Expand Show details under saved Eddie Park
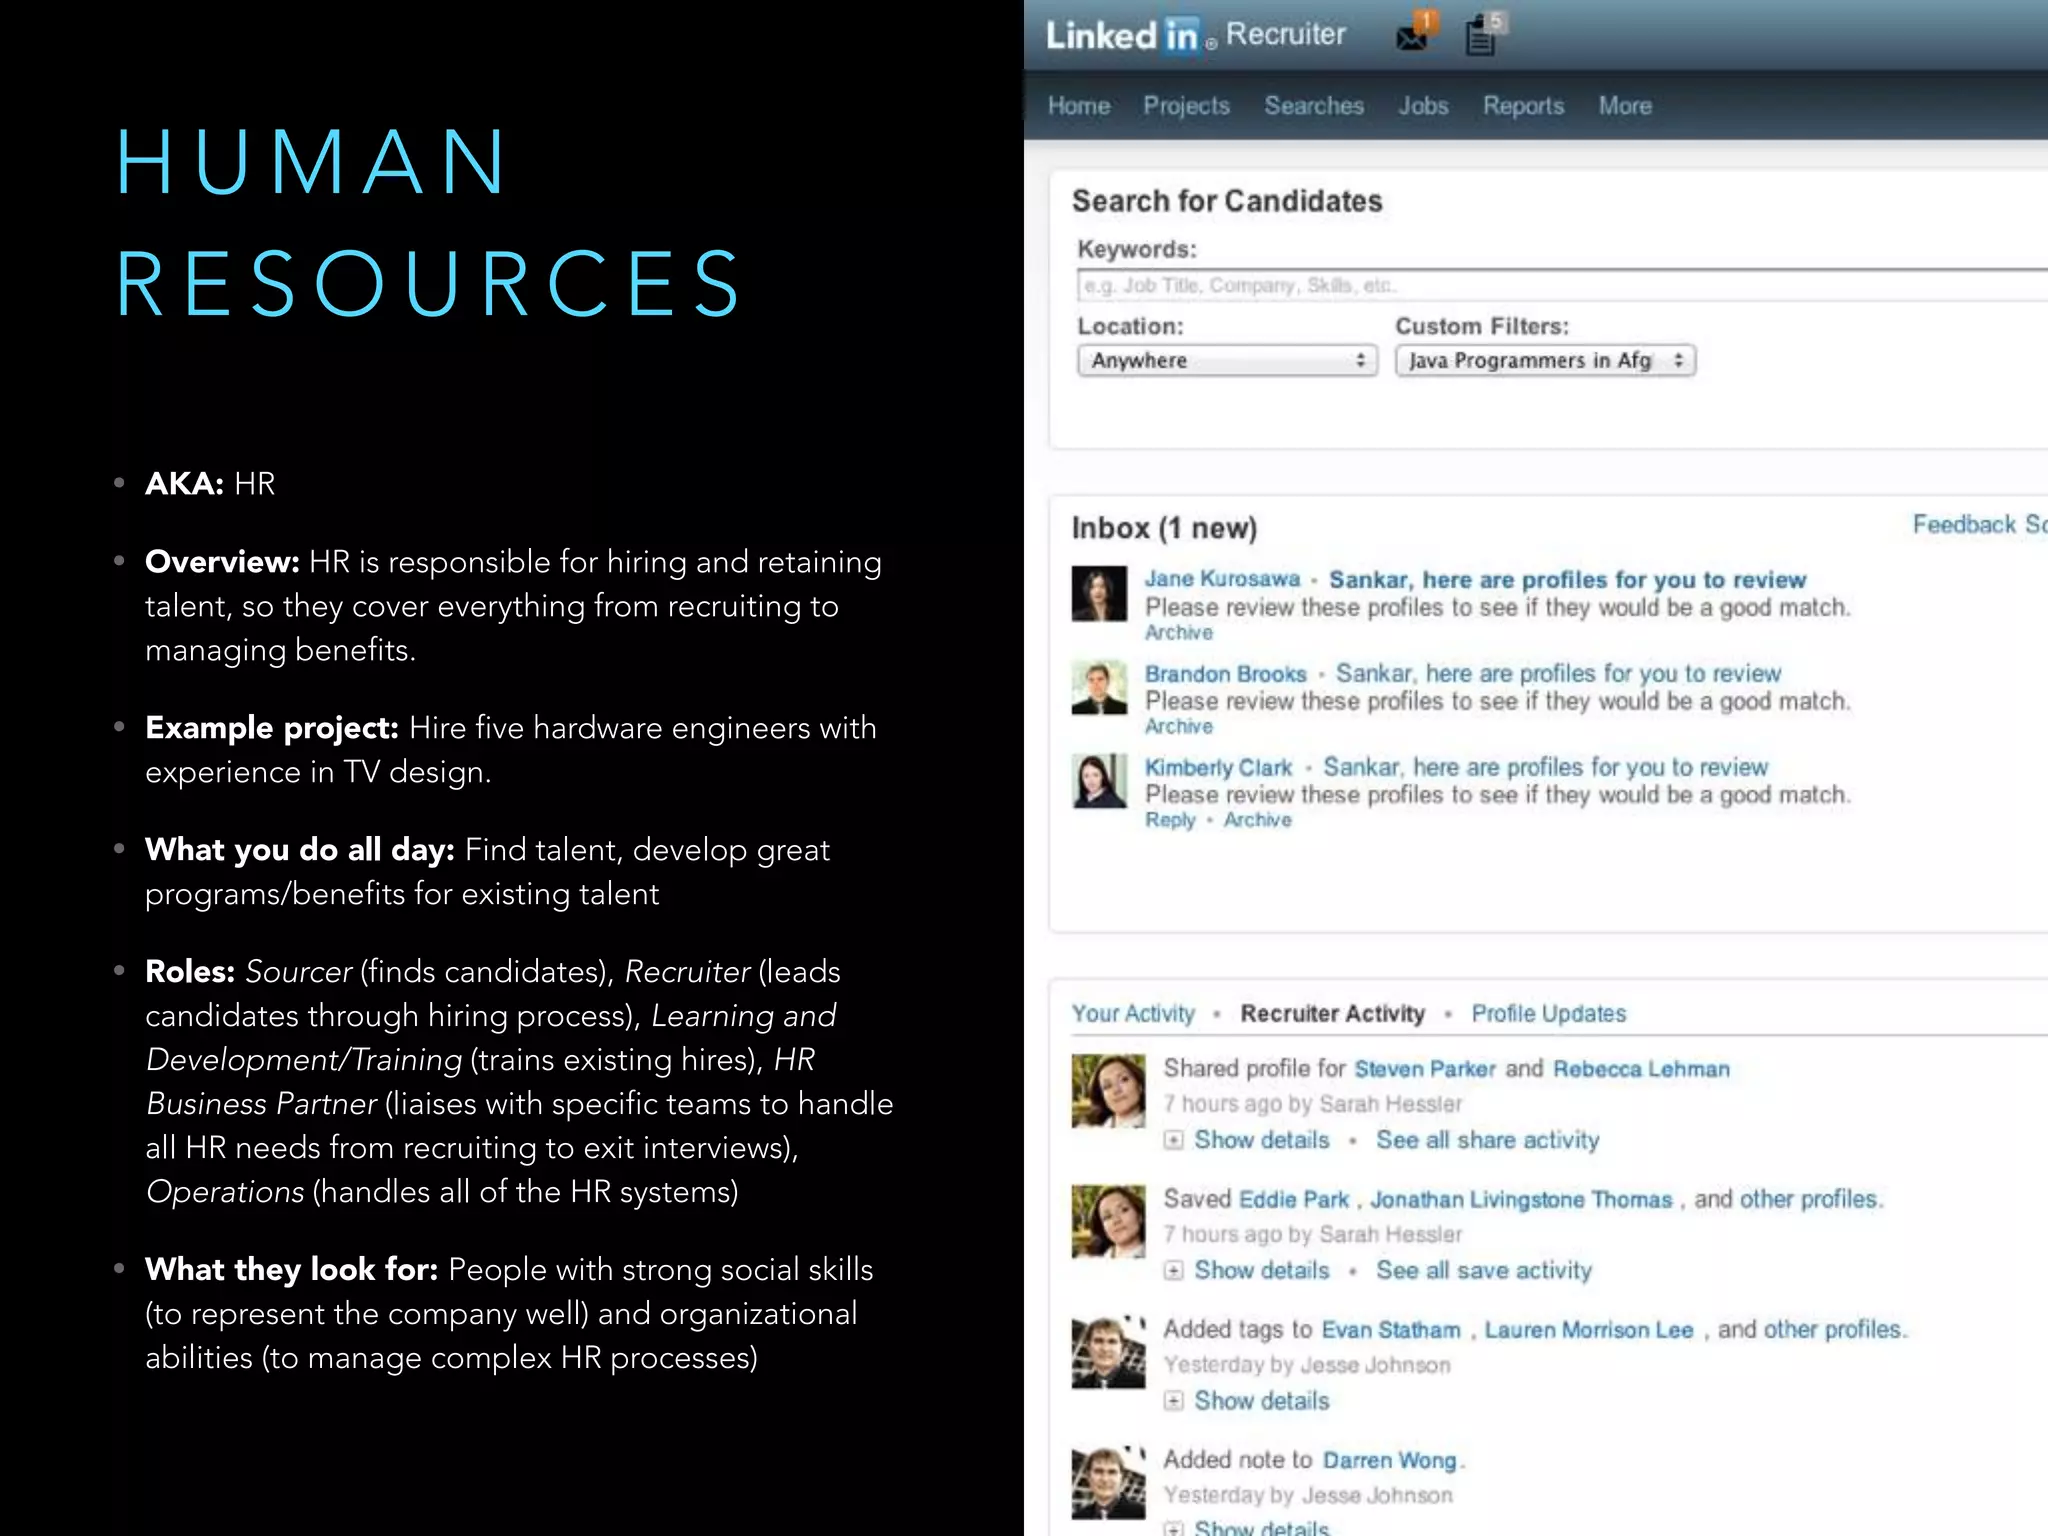2048x1536 pixels. pyautogui.click(x=1260, y=1270)
